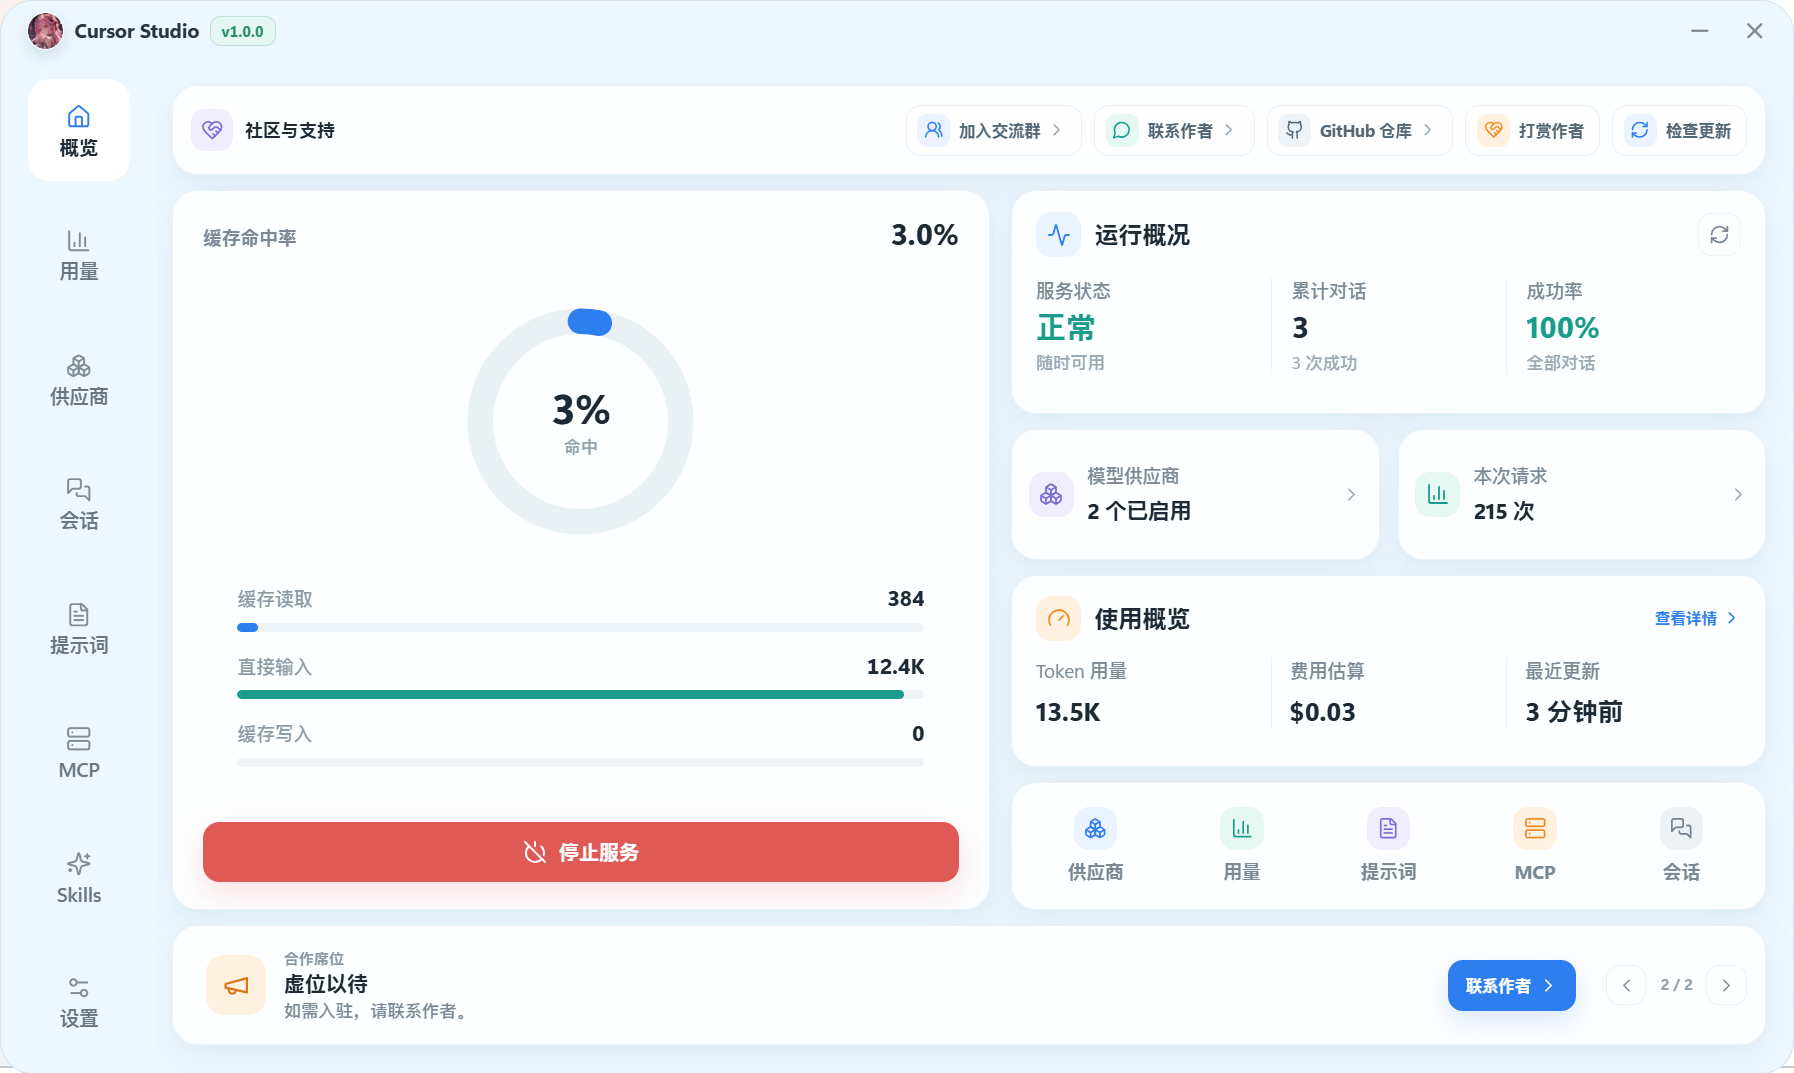1794x1073 pixels.
Task: Click blue 联系作者 button in banner
Action: click(x=1511, y=986)
